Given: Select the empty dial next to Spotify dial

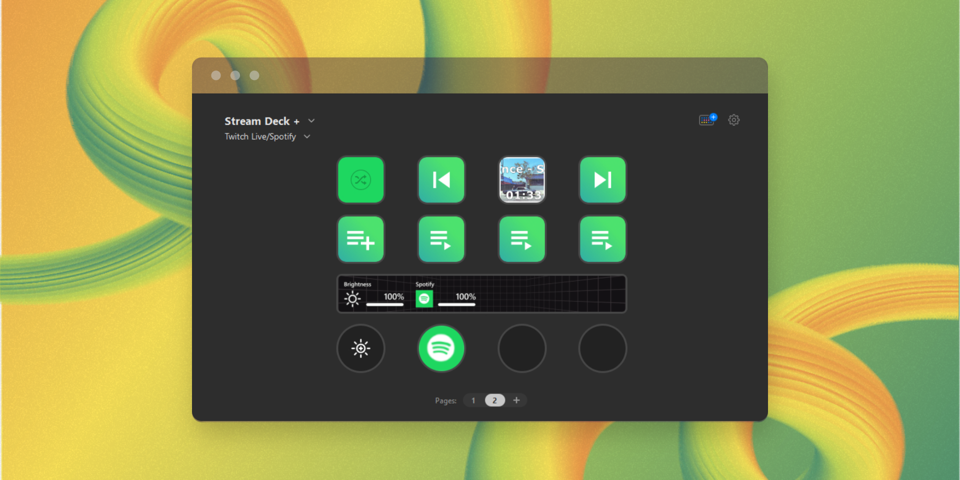Looking at the screenshot, I should pyautogui.click(x=522, y=348).
